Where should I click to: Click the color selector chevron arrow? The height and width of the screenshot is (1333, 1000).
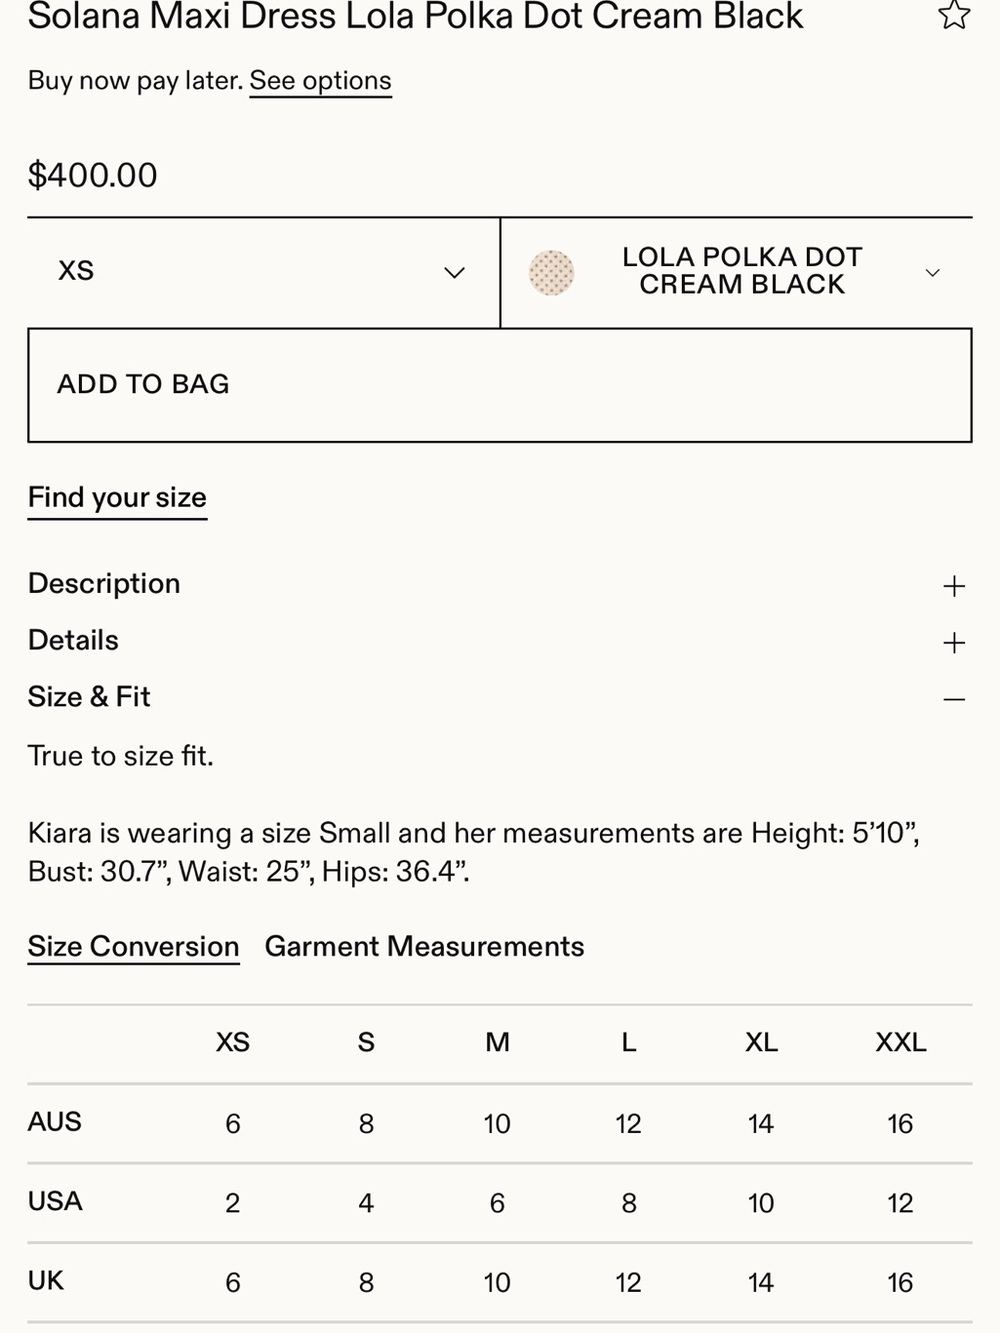933,273
